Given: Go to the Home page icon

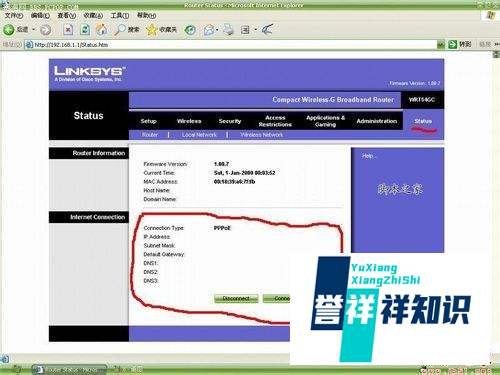Looking at the screenshot, I should coord(102,30).
